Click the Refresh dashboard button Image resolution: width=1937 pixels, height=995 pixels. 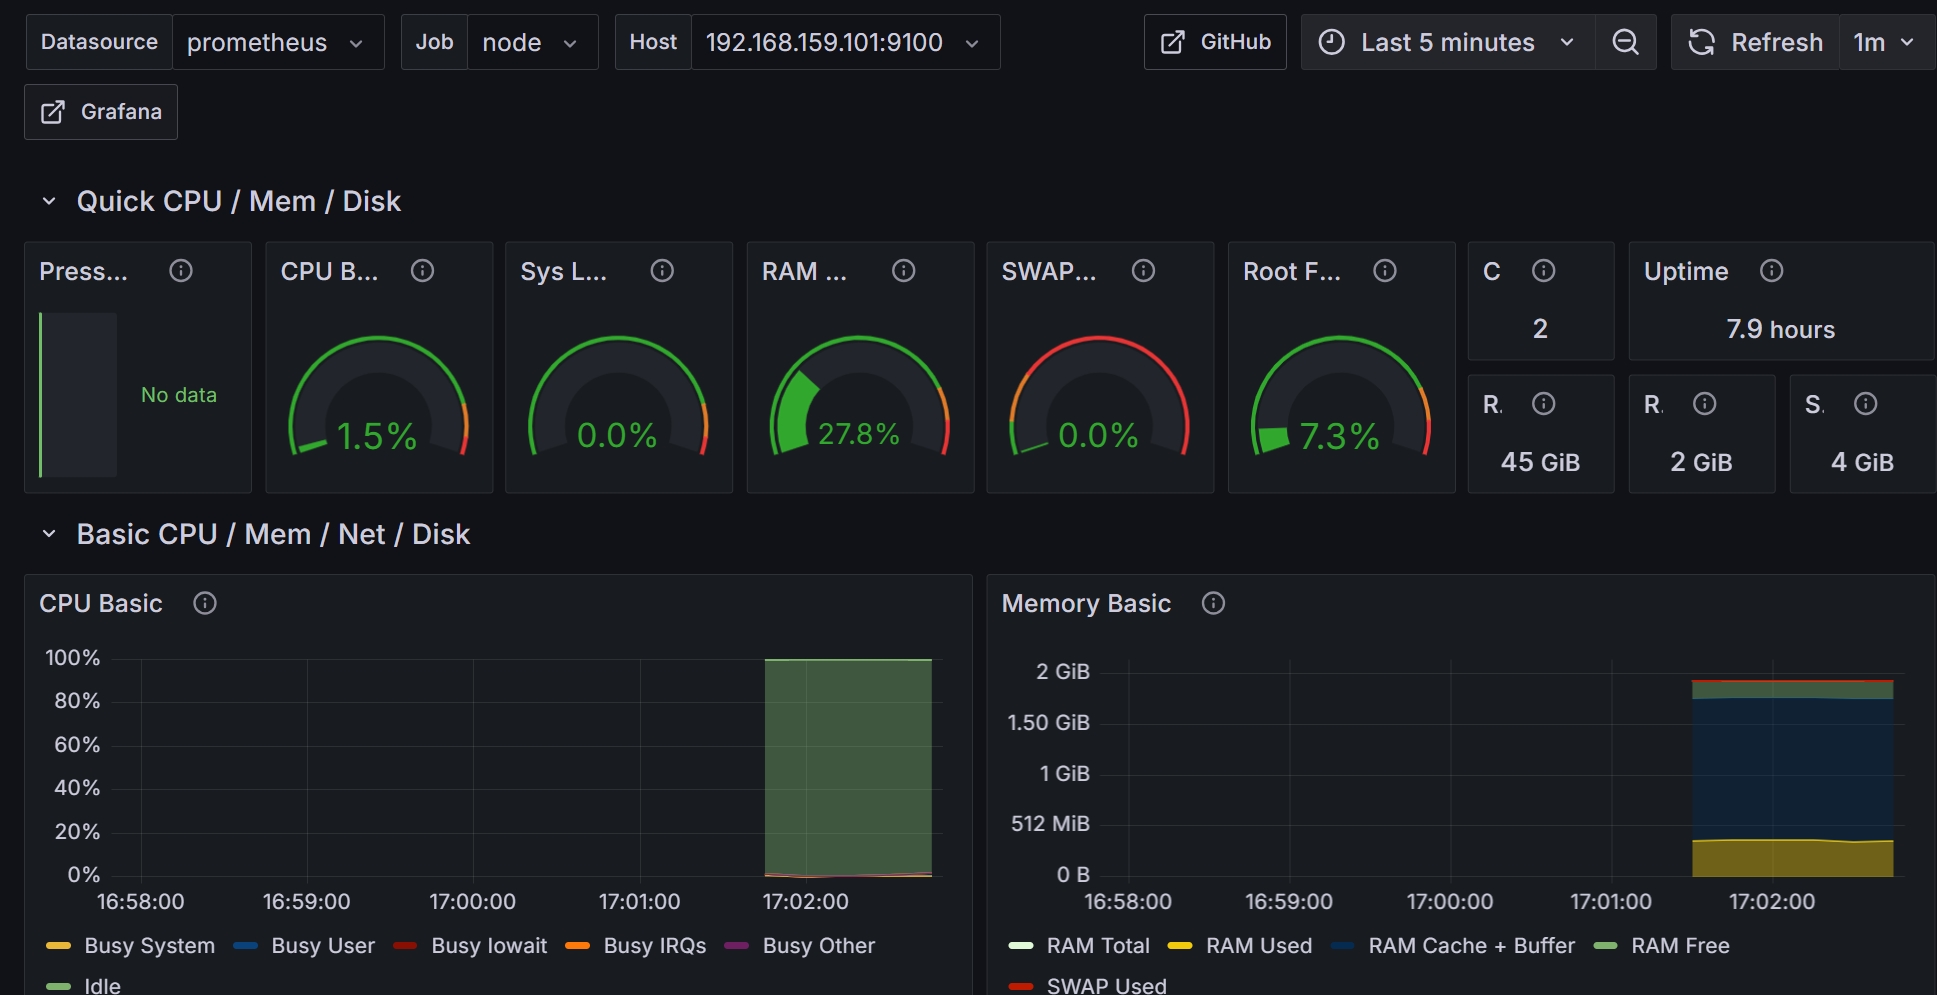pyautogui.click(x=1756, y=42)
